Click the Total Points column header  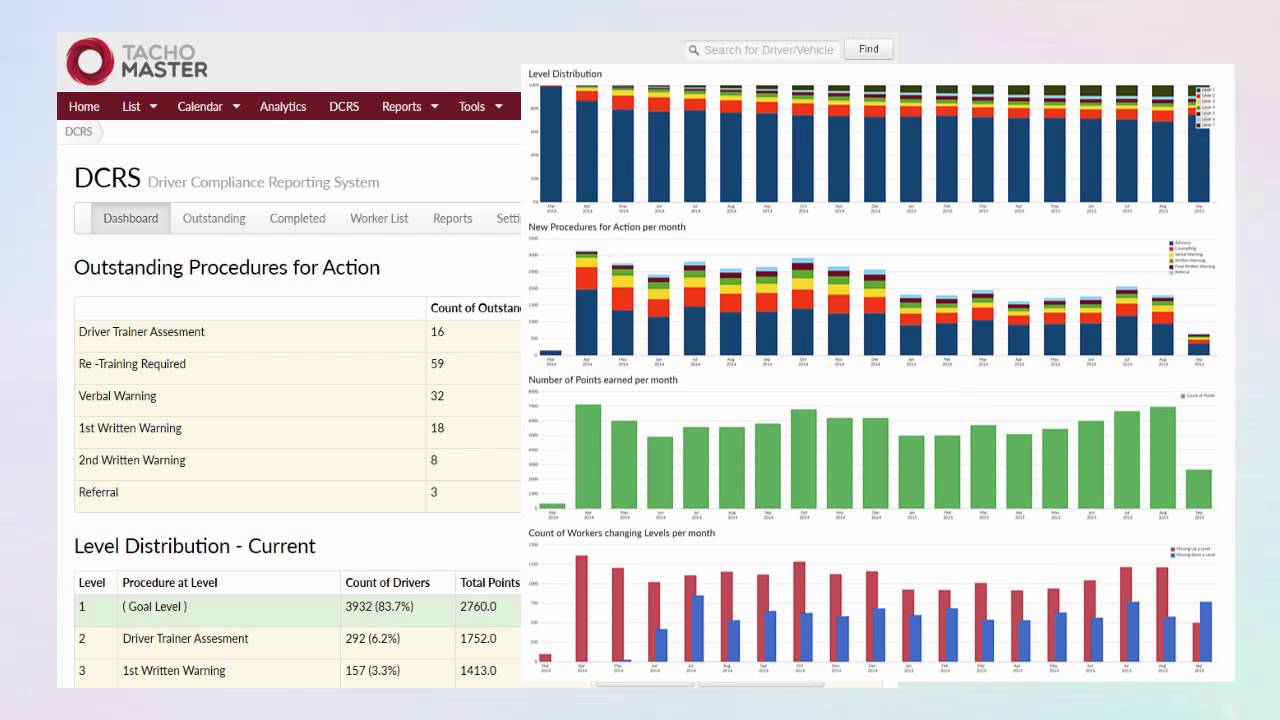[490, 583]
